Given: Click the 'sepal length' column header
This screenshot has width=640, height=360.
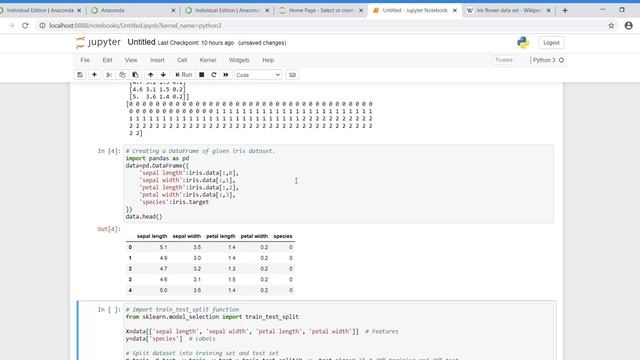Looking at the screenshot, I should (152, 236).
